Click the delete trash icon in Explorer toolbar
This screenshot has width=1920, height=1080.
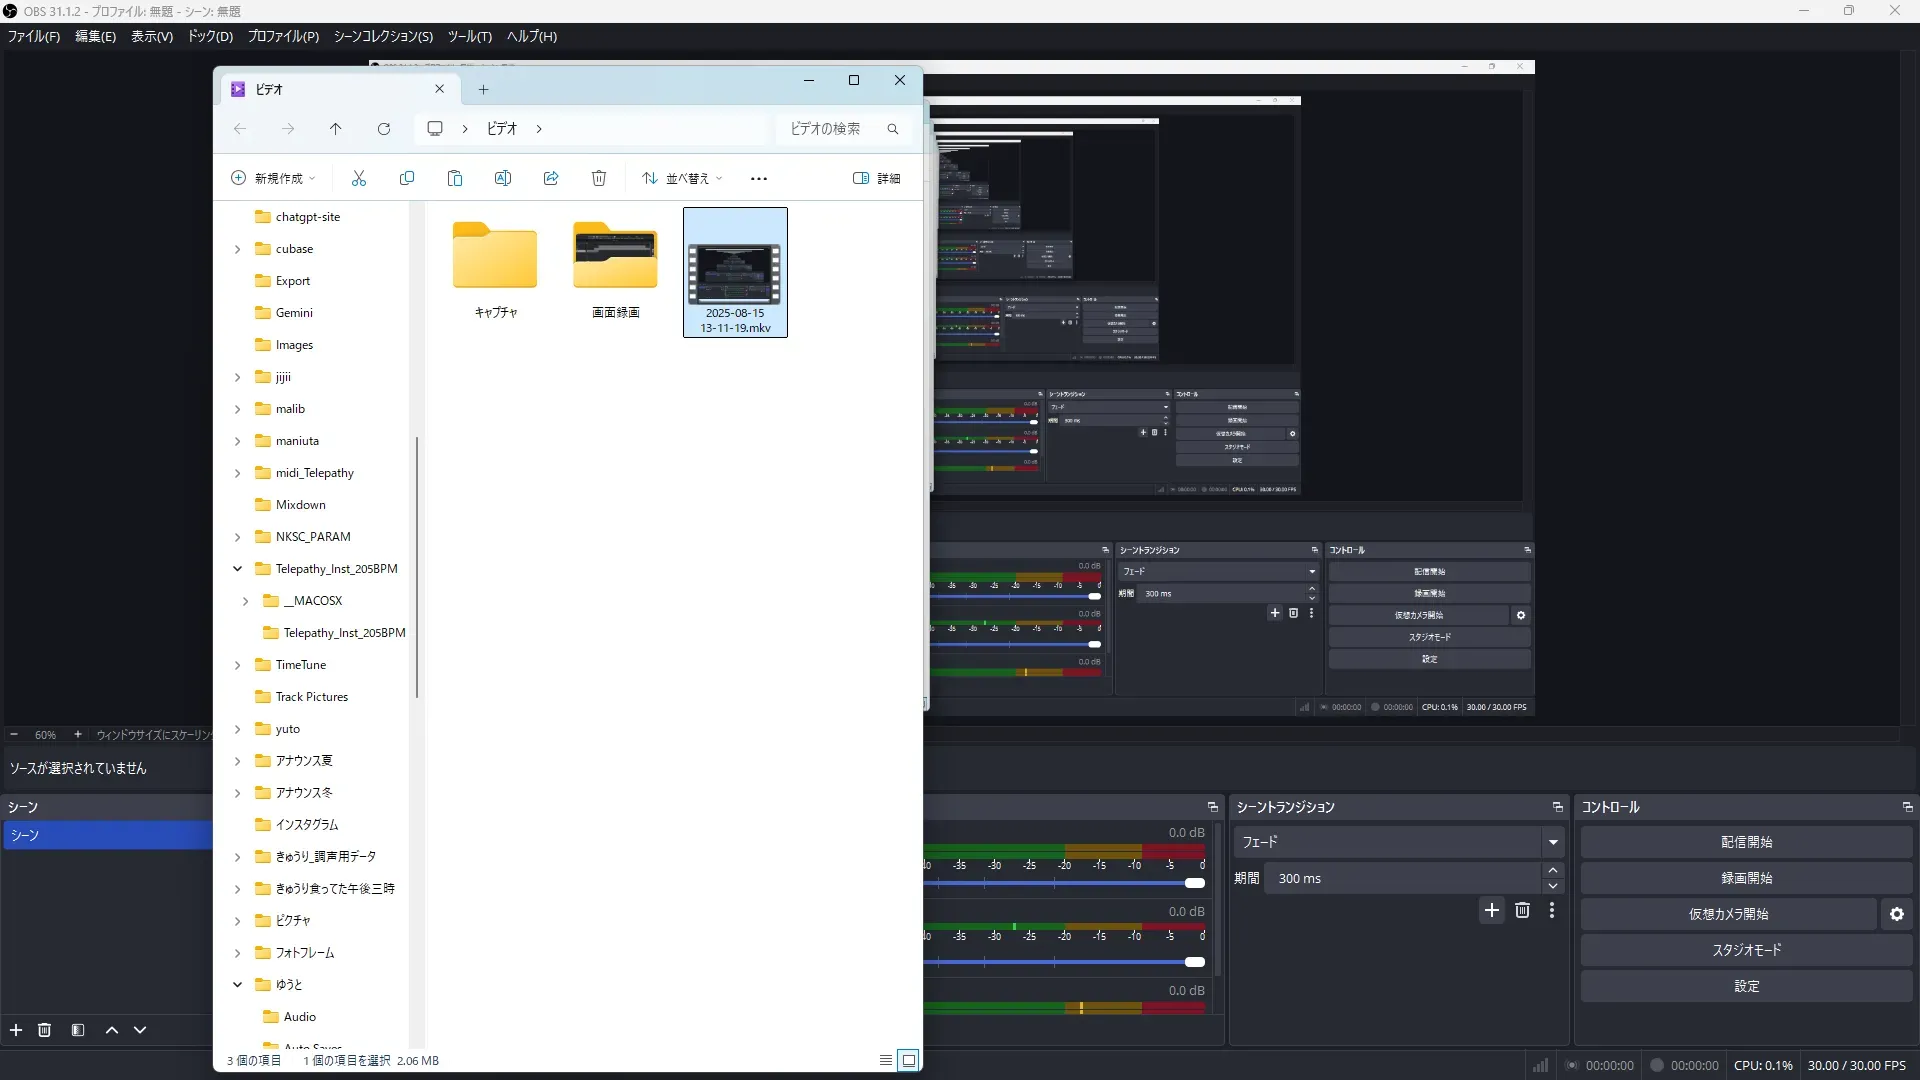click(599, 178)
